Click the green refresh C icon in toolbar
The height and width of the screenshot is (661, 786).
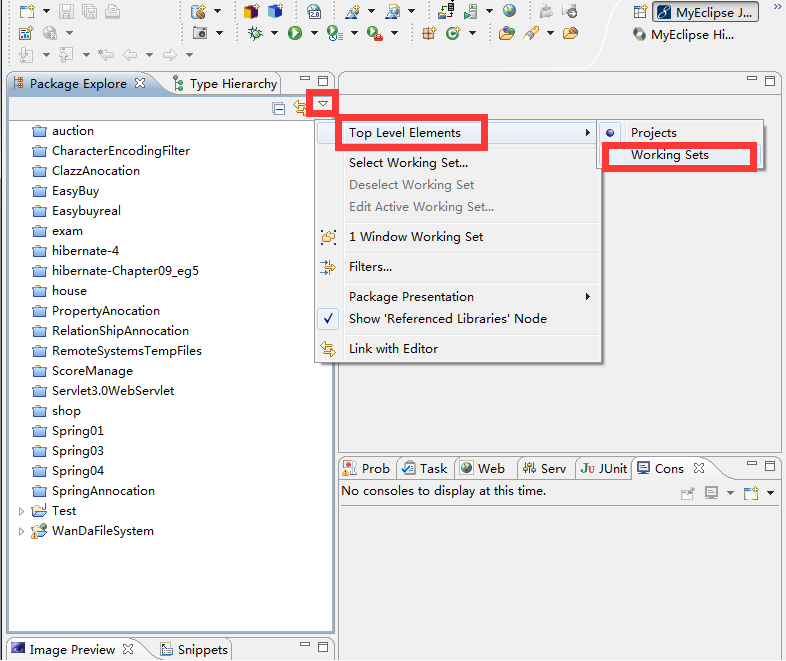pyautogui.click(x=453, y=33)
